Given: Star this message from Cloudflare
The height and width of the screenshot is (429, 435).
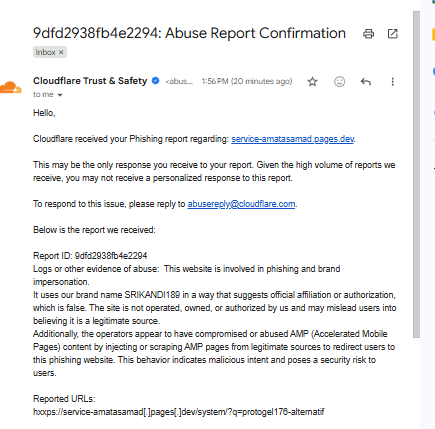Looking at the screenshot, I should click(312, 82).
